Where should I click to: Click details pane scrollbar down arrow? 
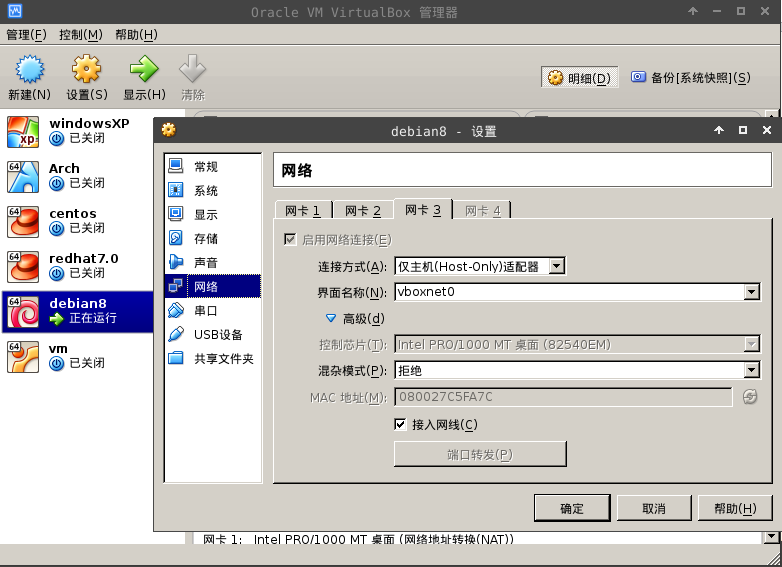(x=772, y=537)
